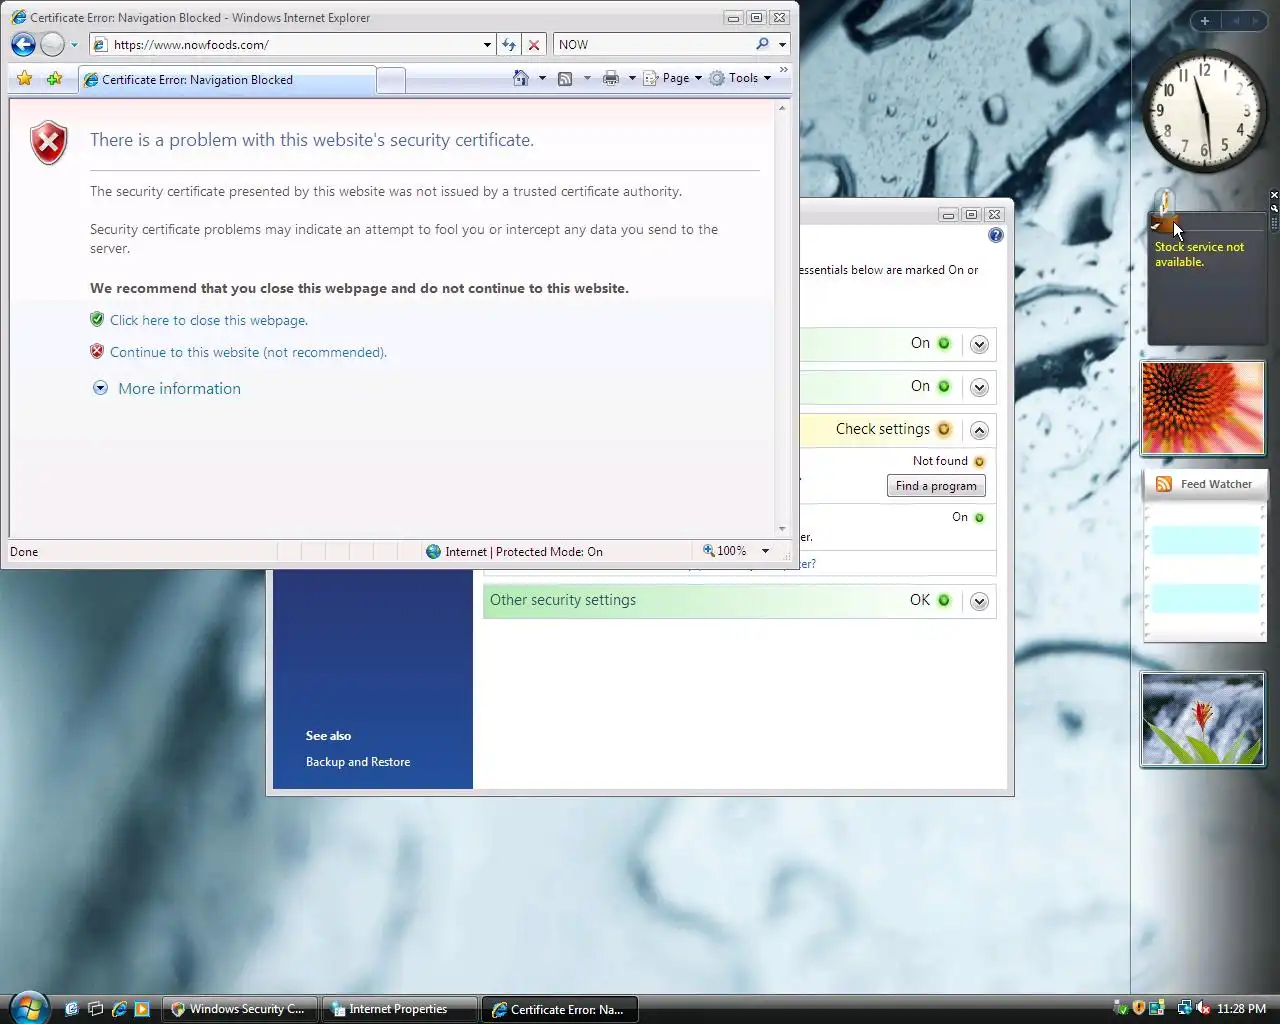Click Backup and Restore link in Security Center
The height and width of the screenshot is (1024, 1280).
click(358, 762)
